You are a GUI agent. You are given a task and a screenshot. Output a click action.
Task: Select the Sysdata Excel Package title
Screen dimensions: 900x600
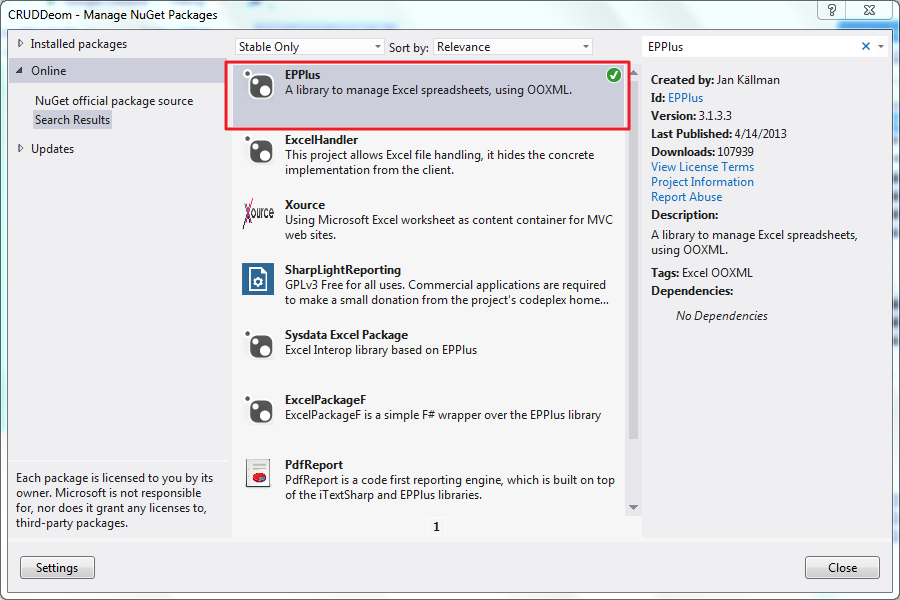[x=346, y=335]
